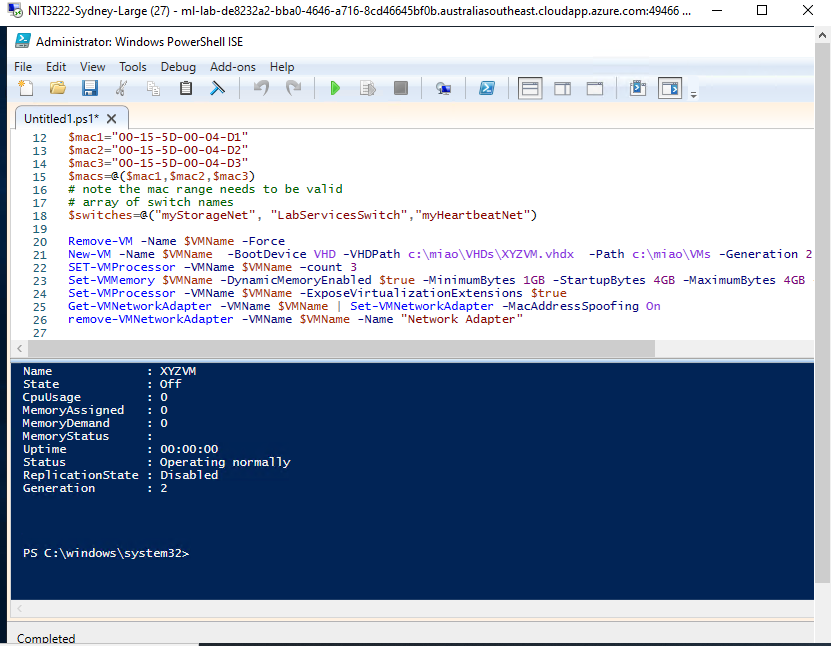
Task: Save the script with the floppy disk icon
Action: pos(90,88)
